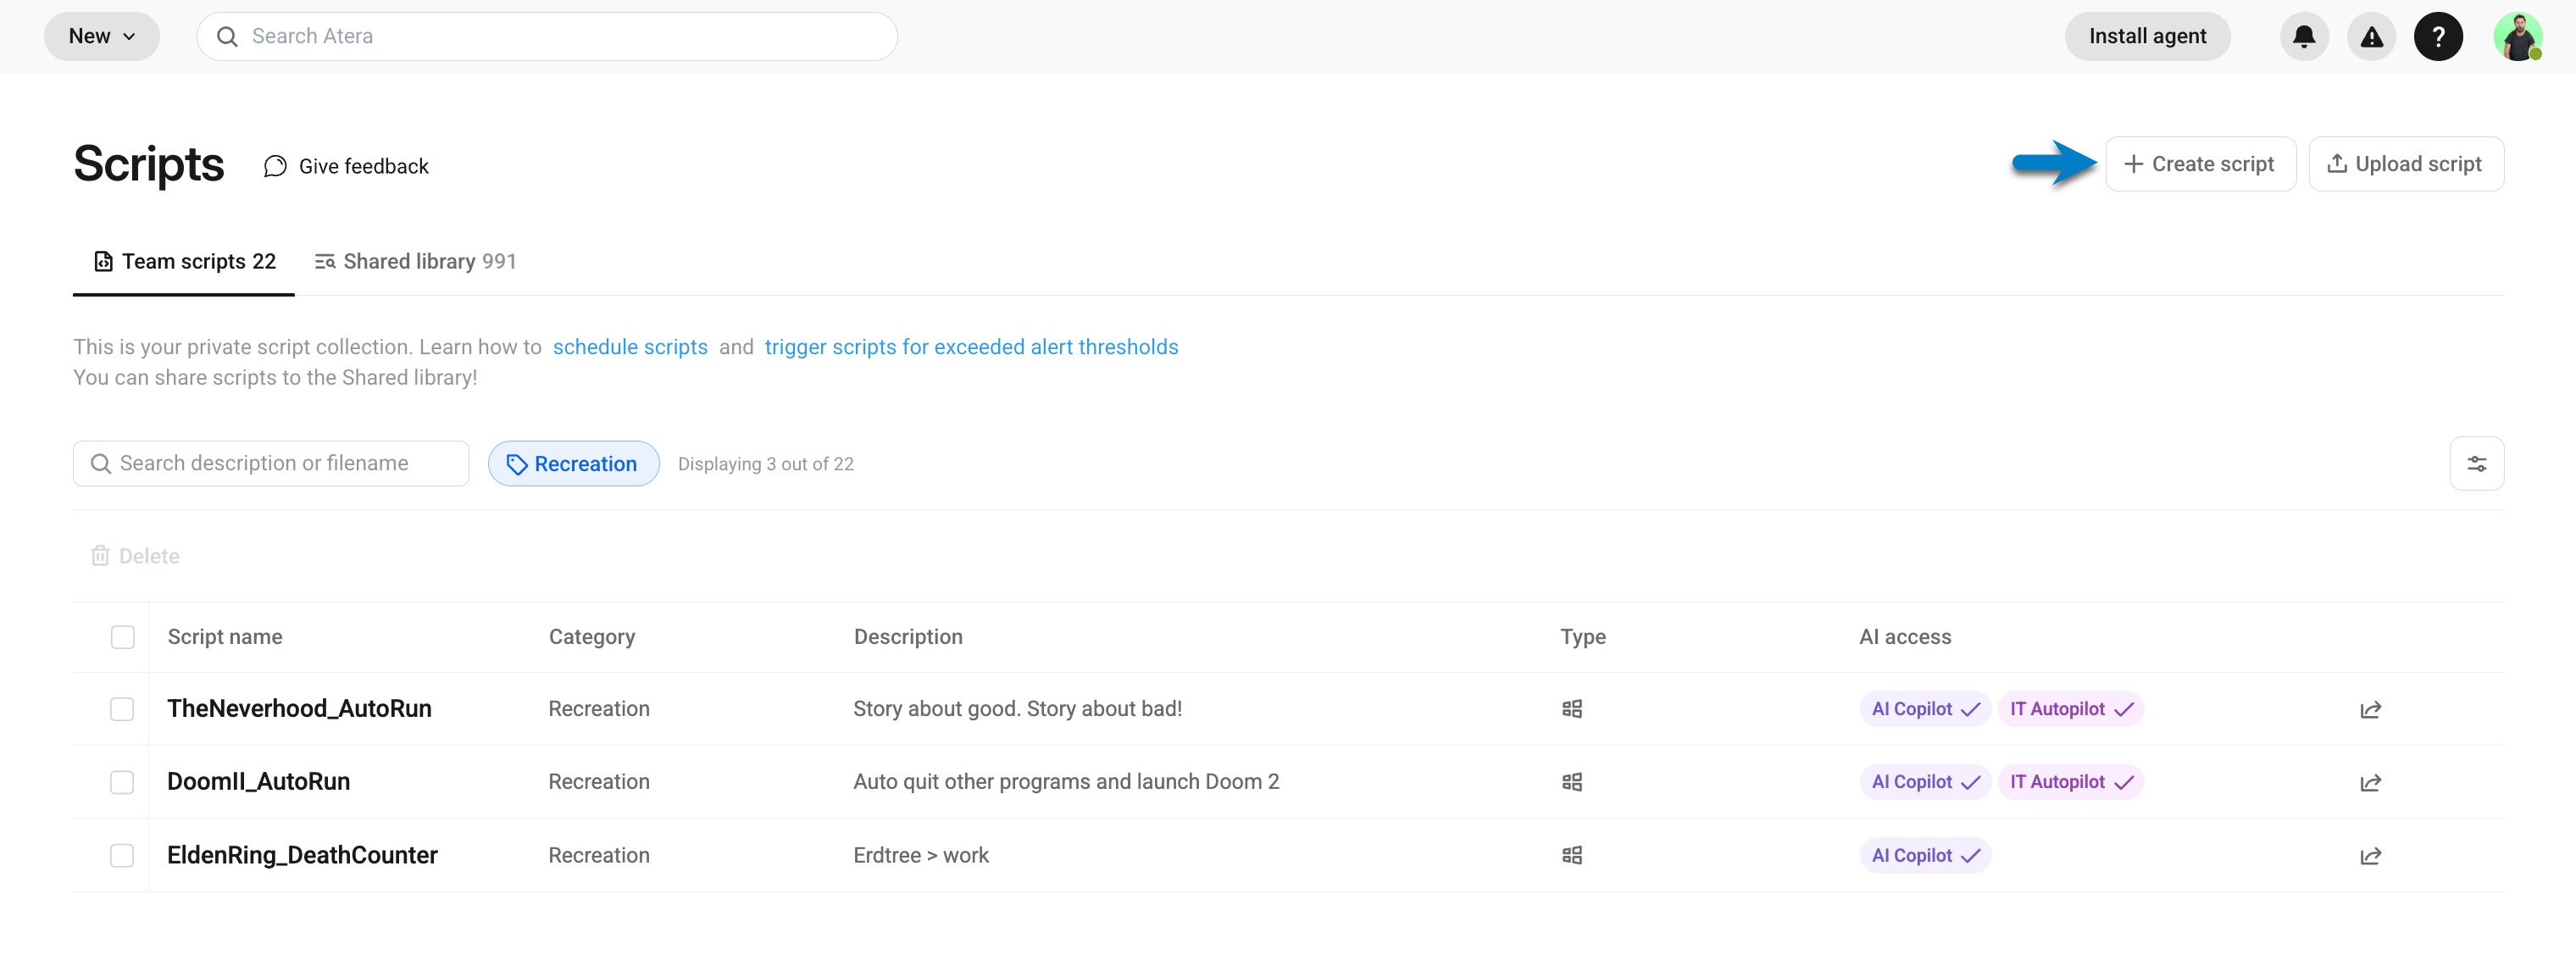Open the EldenRing_DeathCounter script

pyautogui.click(x=302, y=855)
